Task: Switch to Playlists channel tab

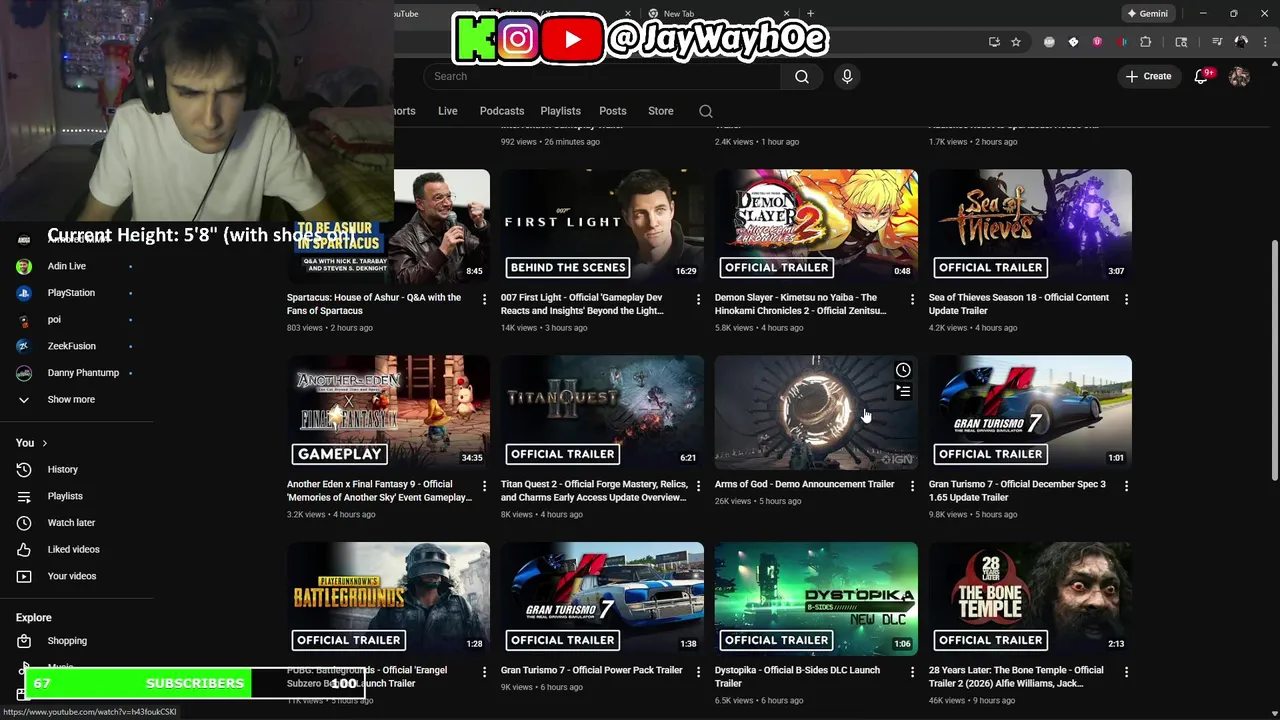Action: pyautogui.click(x=560, y=111)
